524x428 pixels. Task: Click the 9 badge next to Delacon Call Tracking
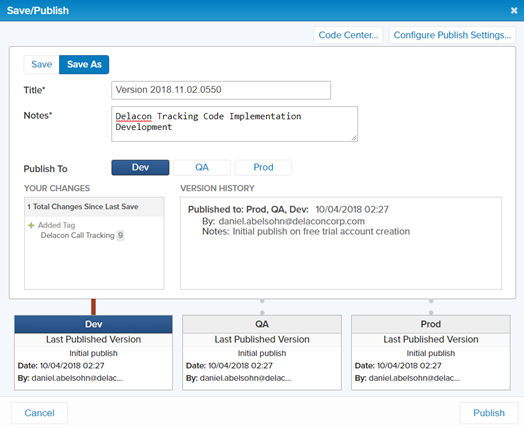(x=120, y=235)
